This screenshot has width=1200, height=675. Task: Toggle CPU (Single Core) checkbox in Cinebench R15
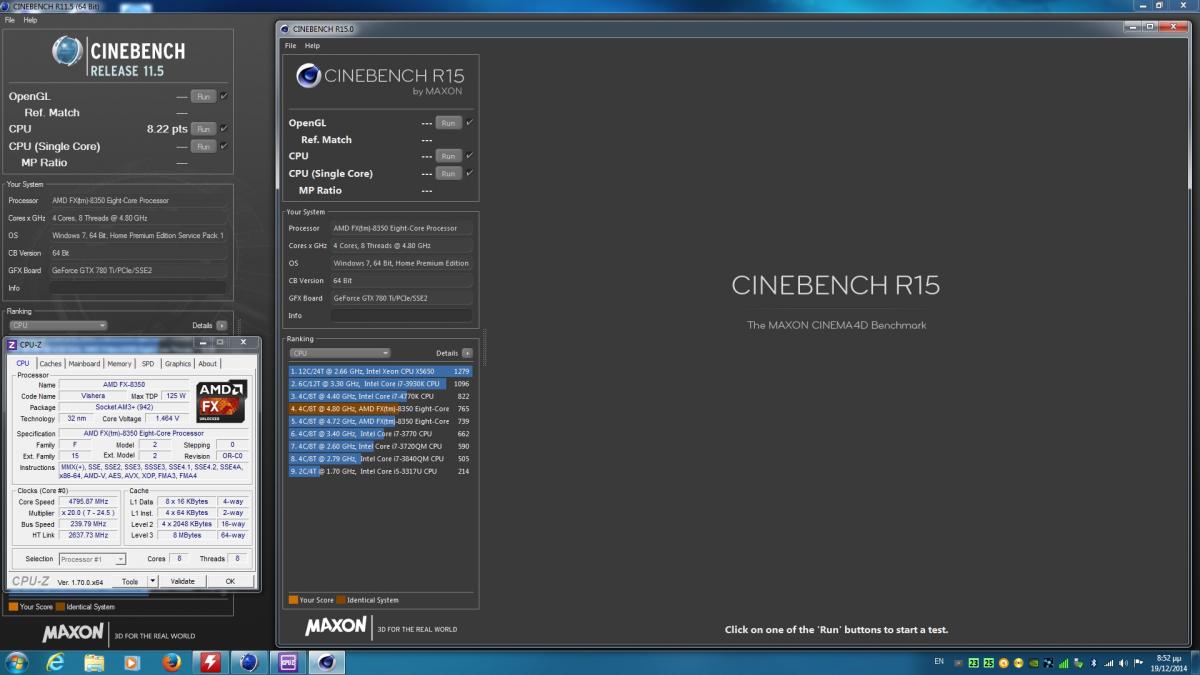pyautogui.click(x=469, y=173)
